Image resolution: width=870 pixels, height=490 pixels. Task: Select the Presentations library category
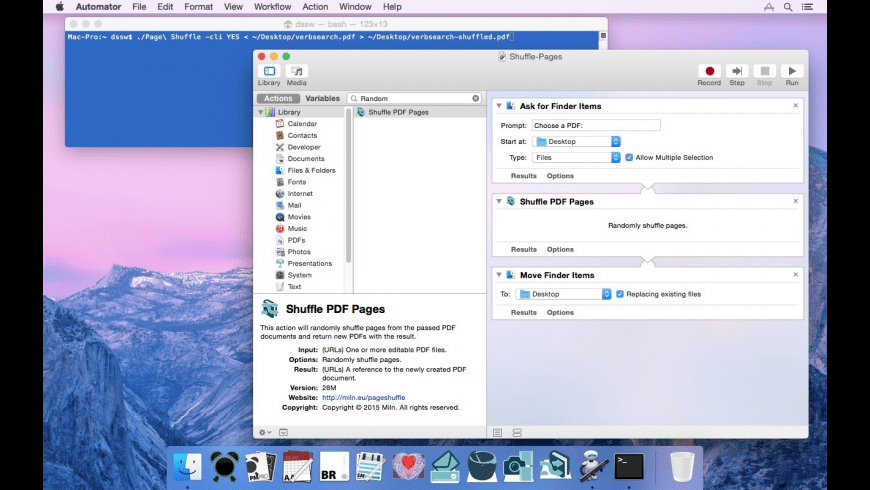[x=310, y=264]
